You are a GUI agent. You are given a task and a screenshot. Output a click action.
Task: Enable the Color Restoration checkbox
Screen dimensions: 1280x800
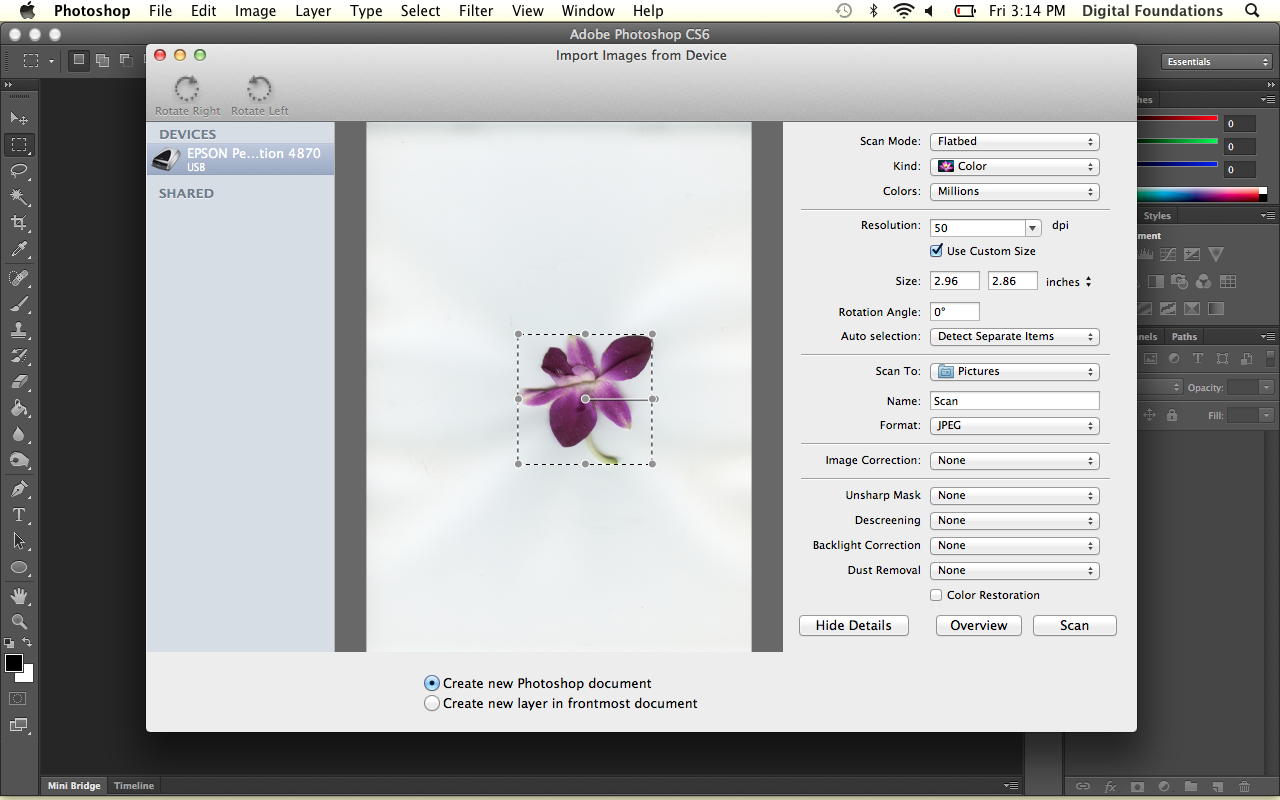pyautogui.click(x=937, y=595)
